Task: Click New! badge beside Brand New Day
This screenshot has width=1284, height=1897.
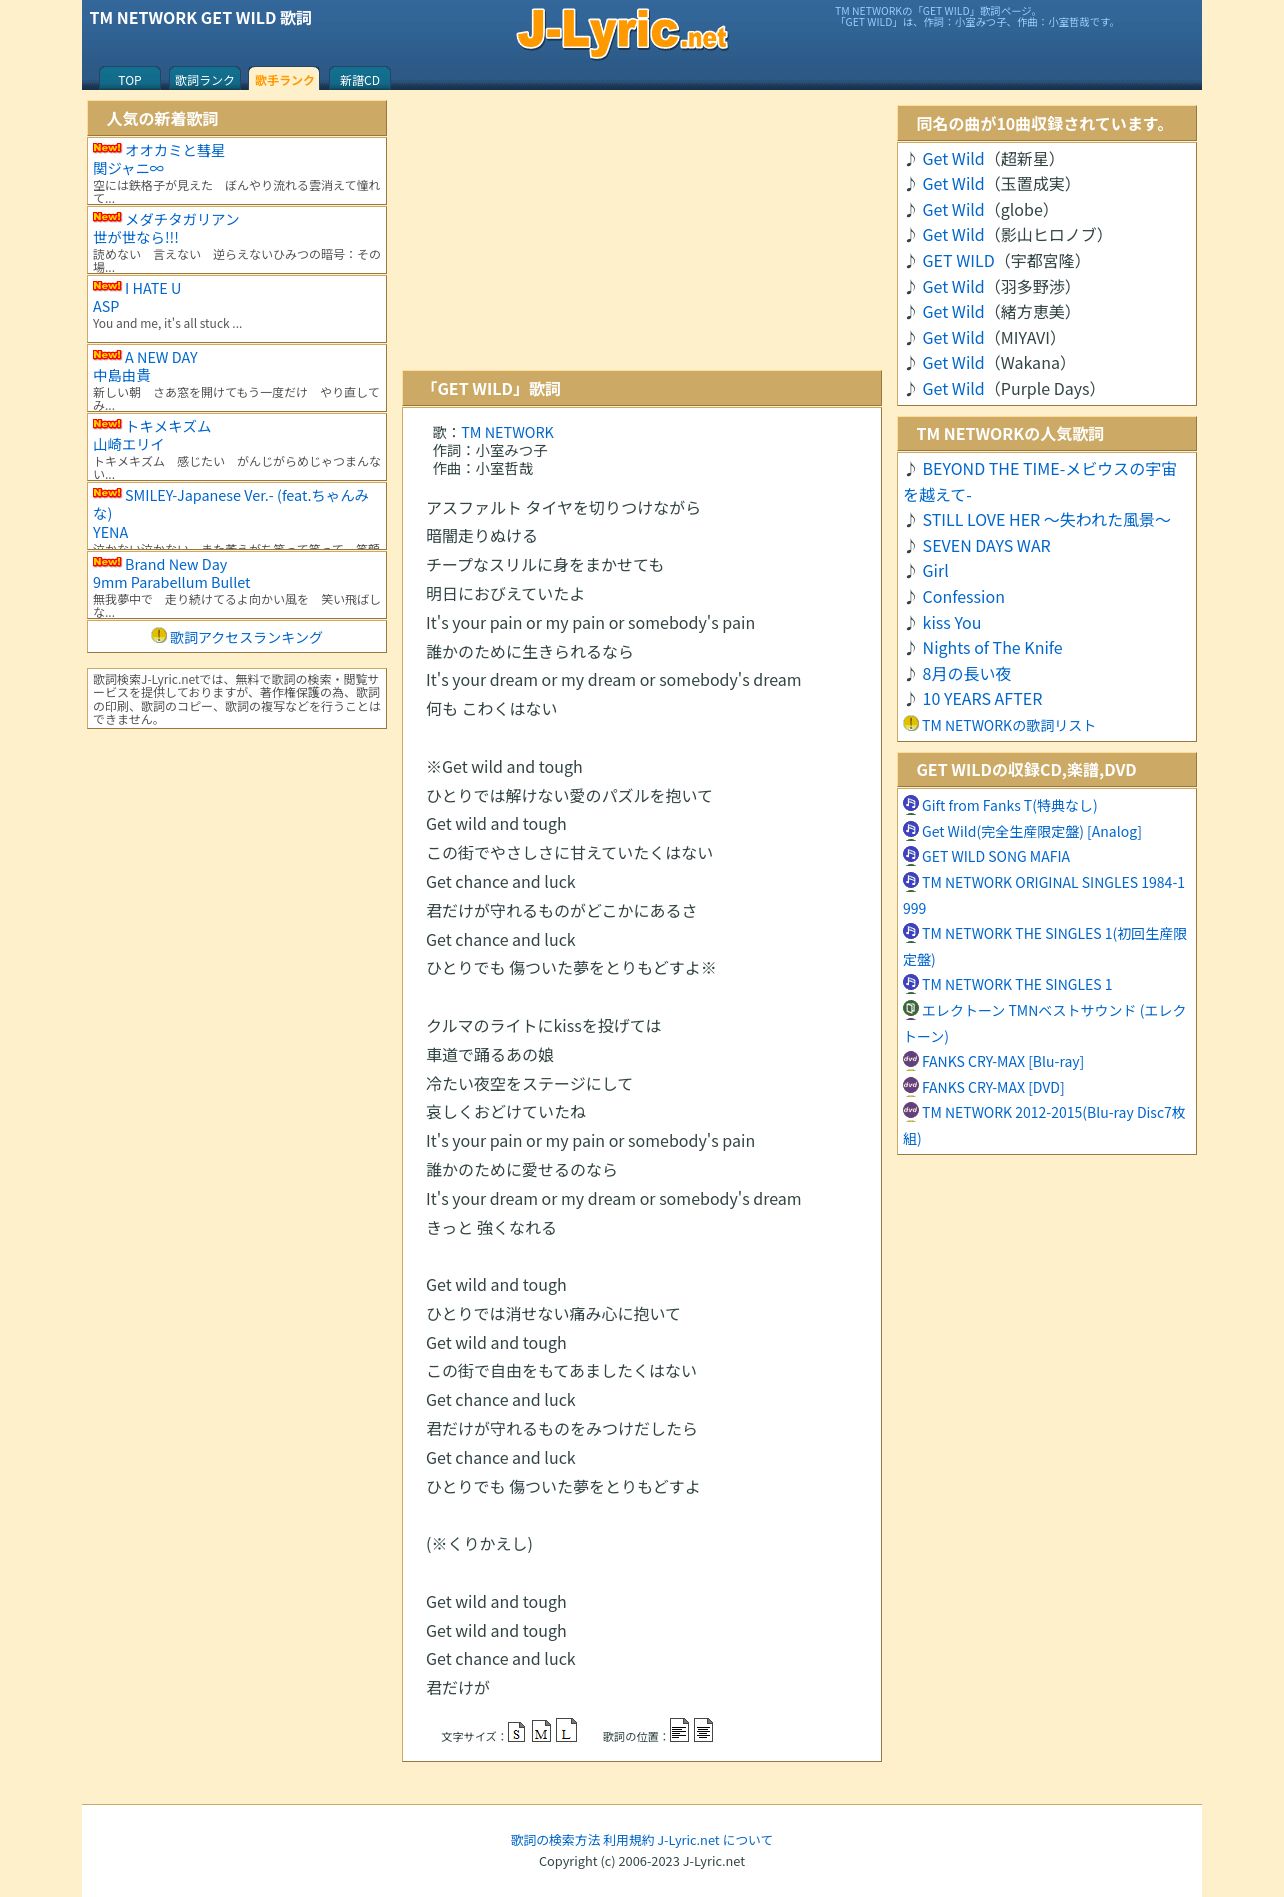Action: tap(107, 562)
